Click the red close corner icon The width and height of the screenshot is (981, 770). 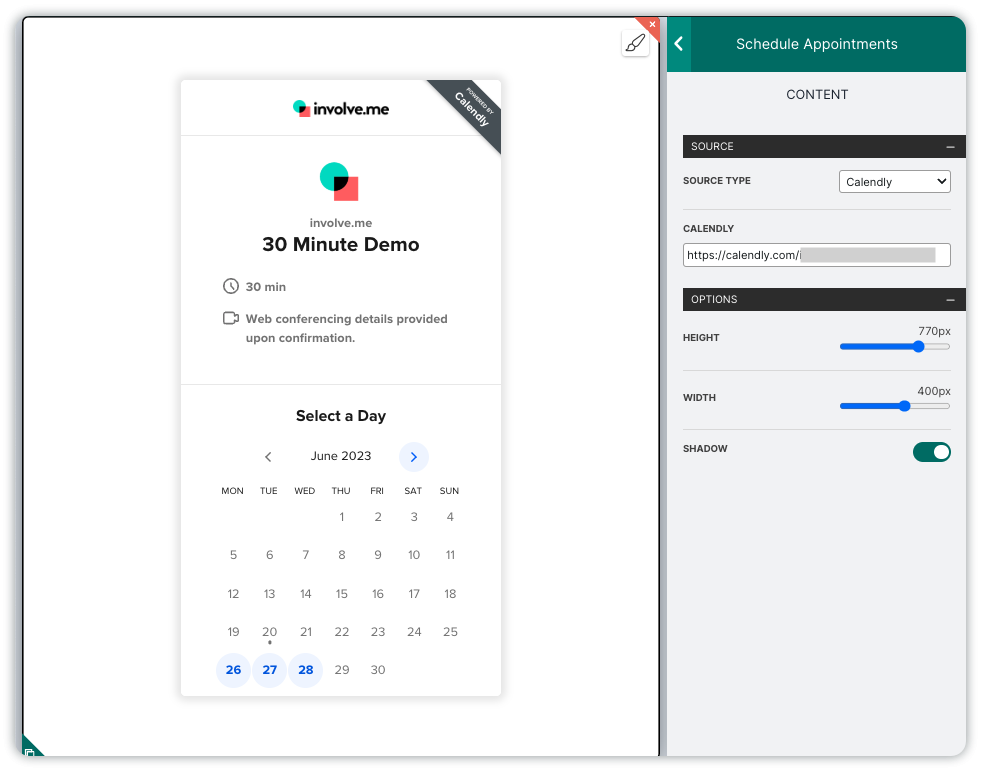(x=652, y=24)
